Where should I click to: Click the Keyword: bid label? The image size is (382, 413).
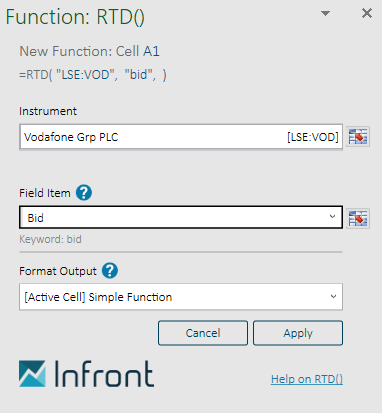[x=50, y=239]
